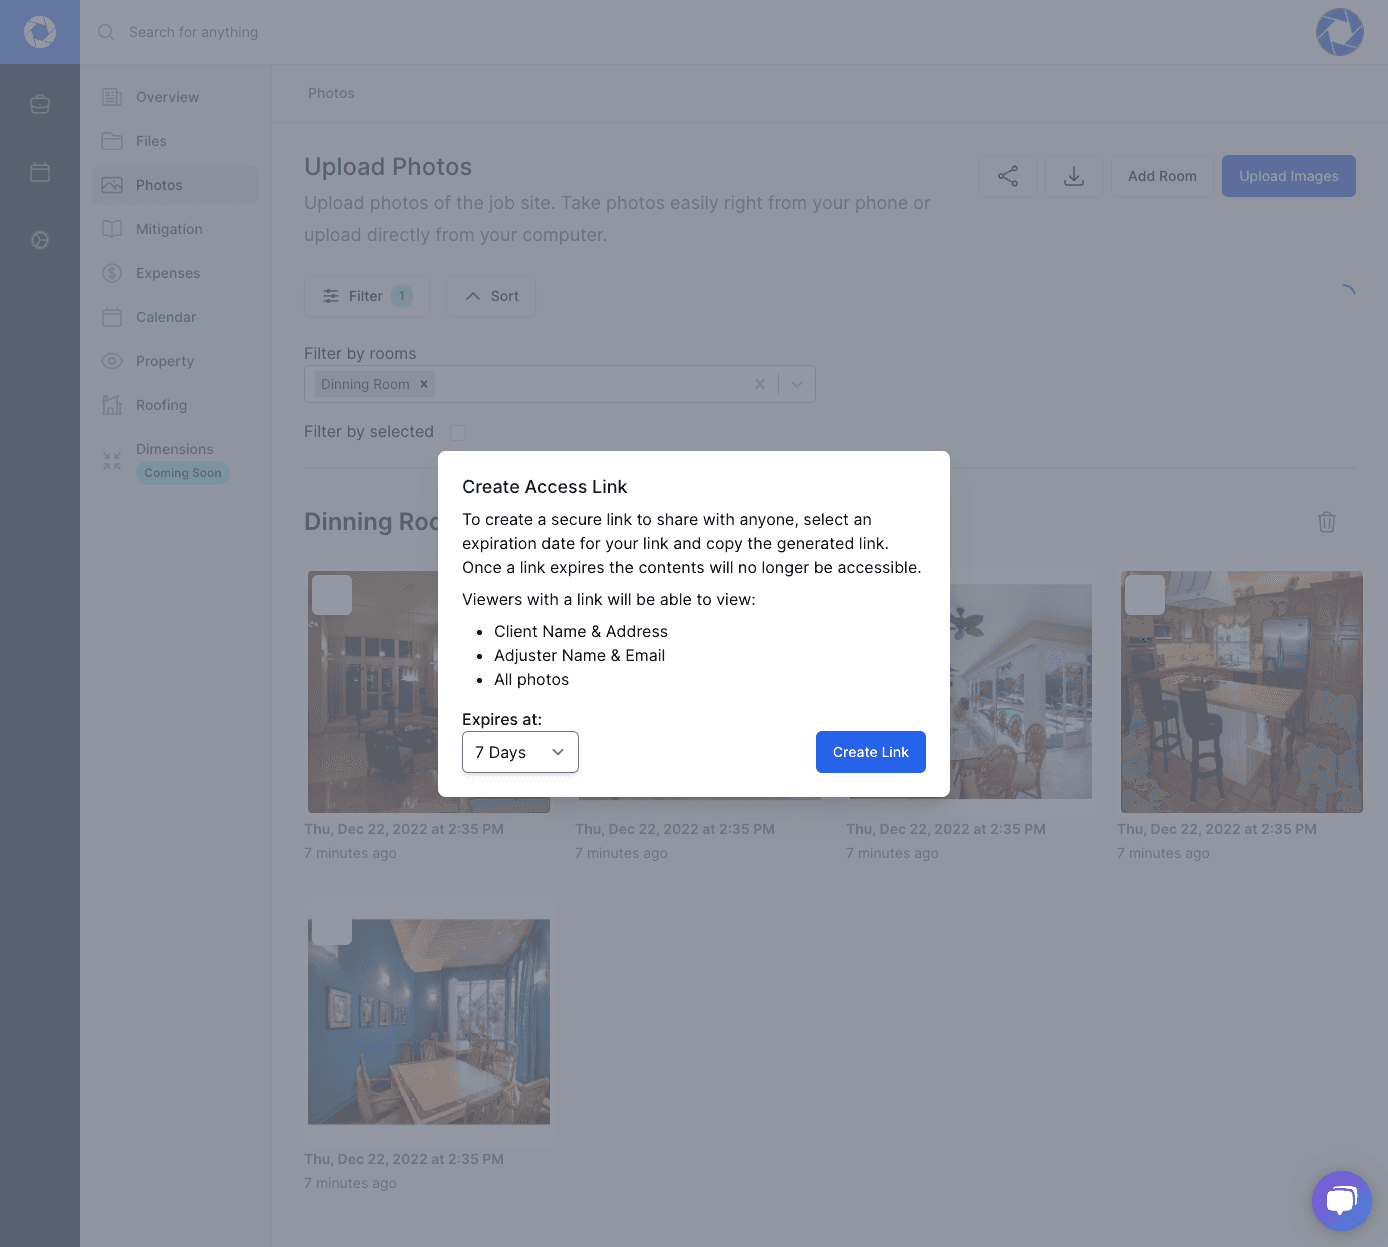Image resolution: width=1388 pixels, height=1247 pixels.
Task: Click the Roofing icon in the sidebar
Action: (x=112, y=405)
